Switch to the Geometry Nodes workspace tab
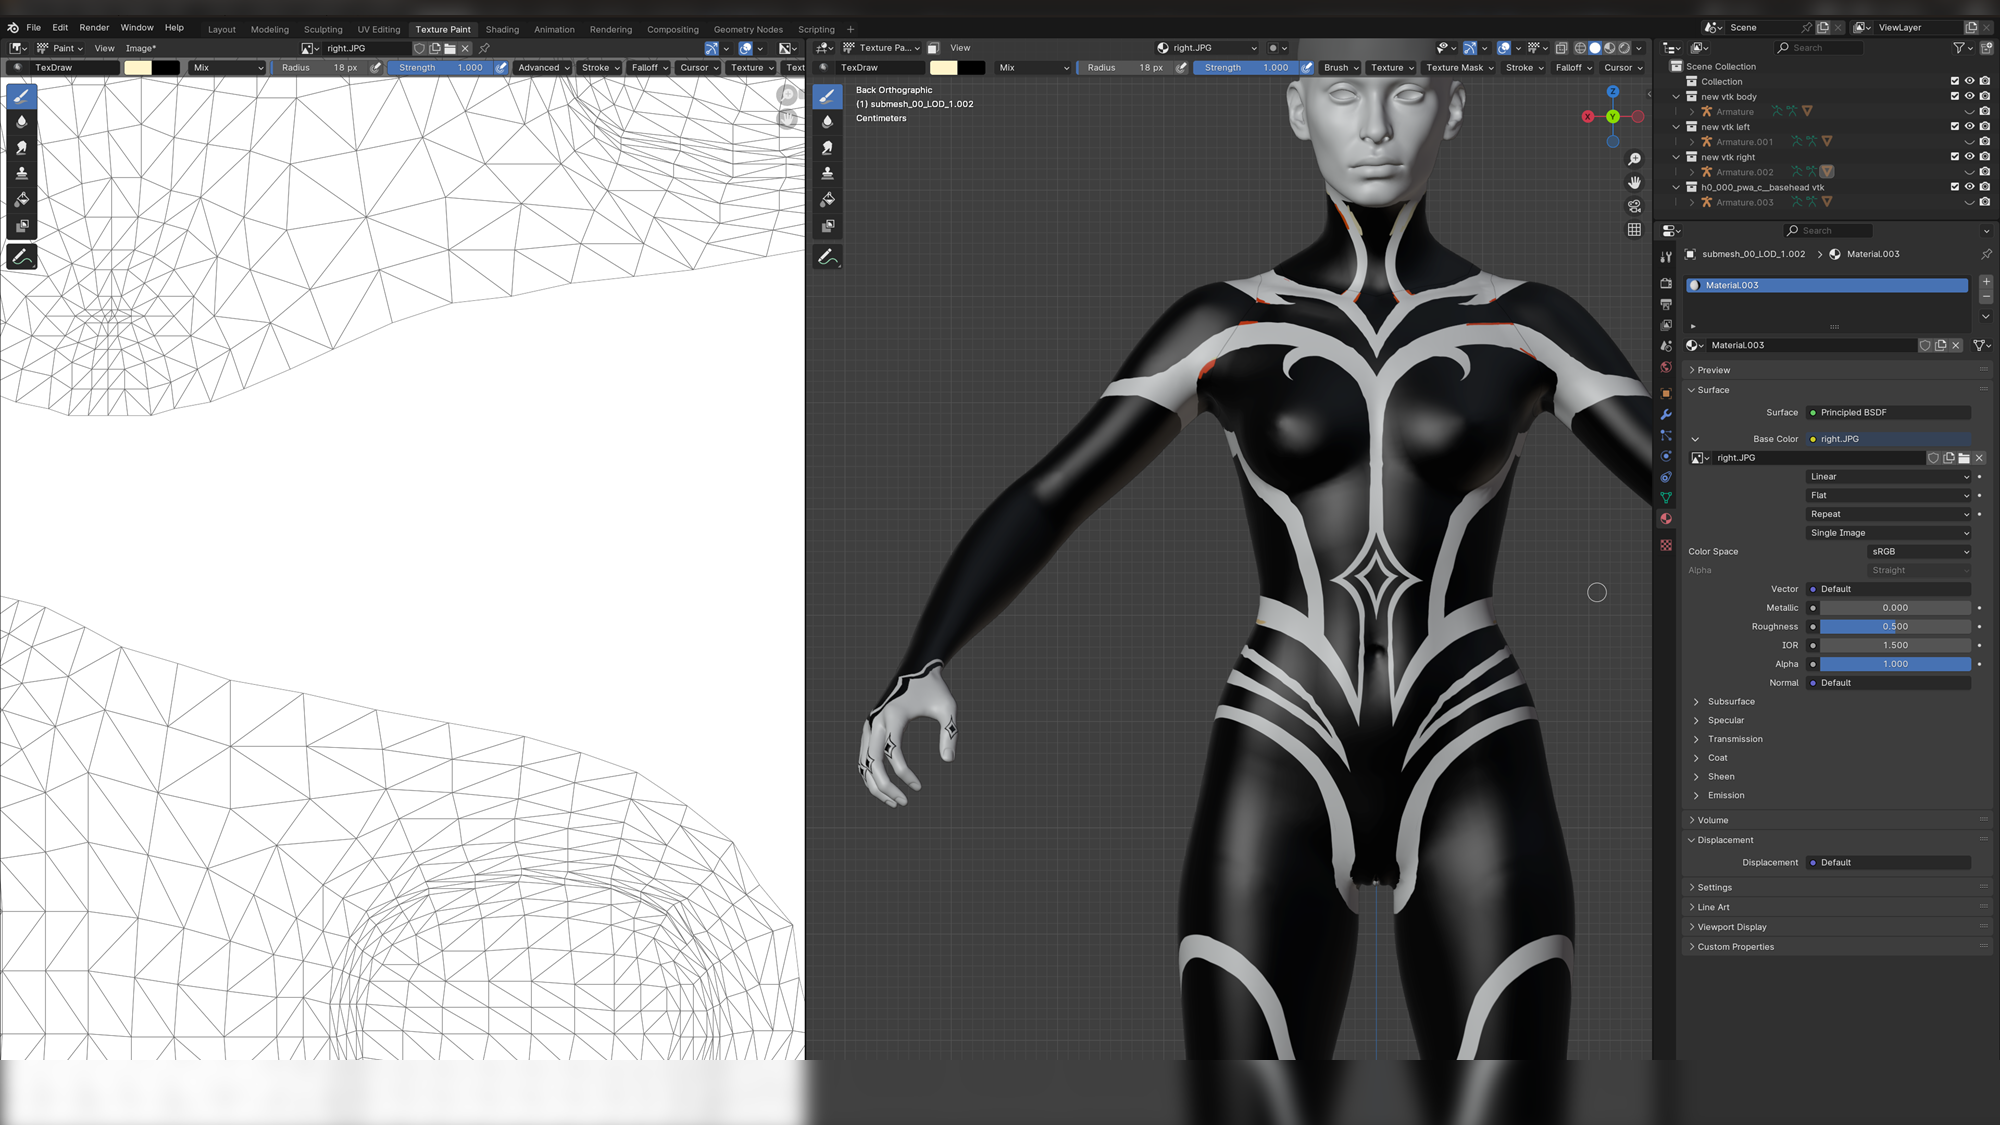Screen dimensions: 2000x1125 point(748,29)
